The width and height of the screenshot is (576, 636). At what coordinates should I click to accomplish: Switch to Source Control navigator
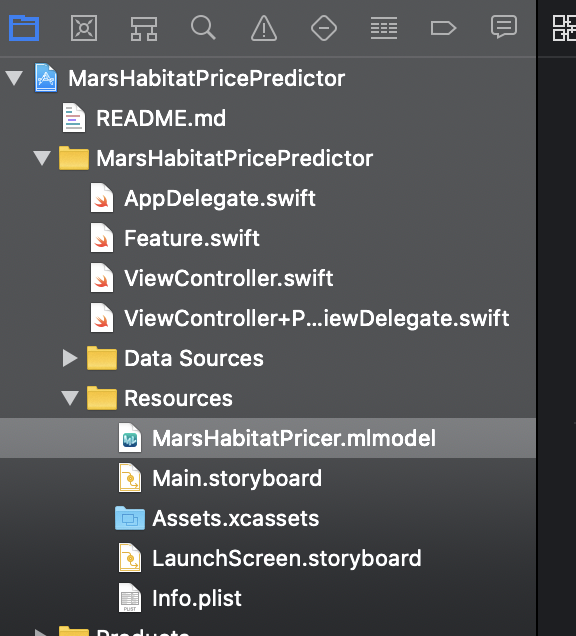pos(84,28)
